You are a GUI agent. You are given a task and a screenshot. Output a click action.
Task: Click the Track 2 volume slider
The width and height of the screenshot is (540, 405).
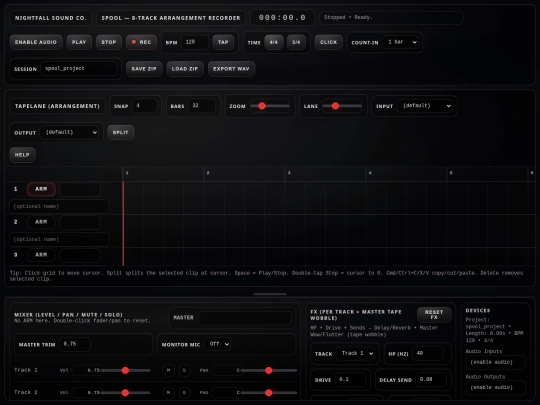(x=125, y=393)
